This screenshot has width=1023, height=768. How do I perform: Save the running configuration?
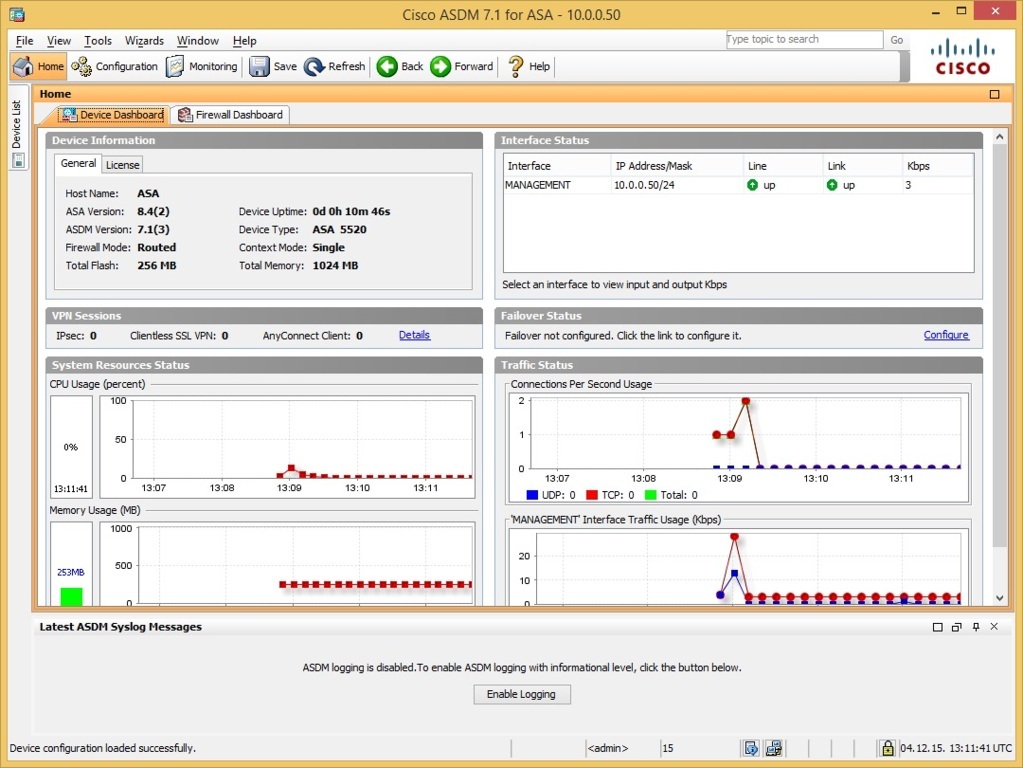[273, 67]
